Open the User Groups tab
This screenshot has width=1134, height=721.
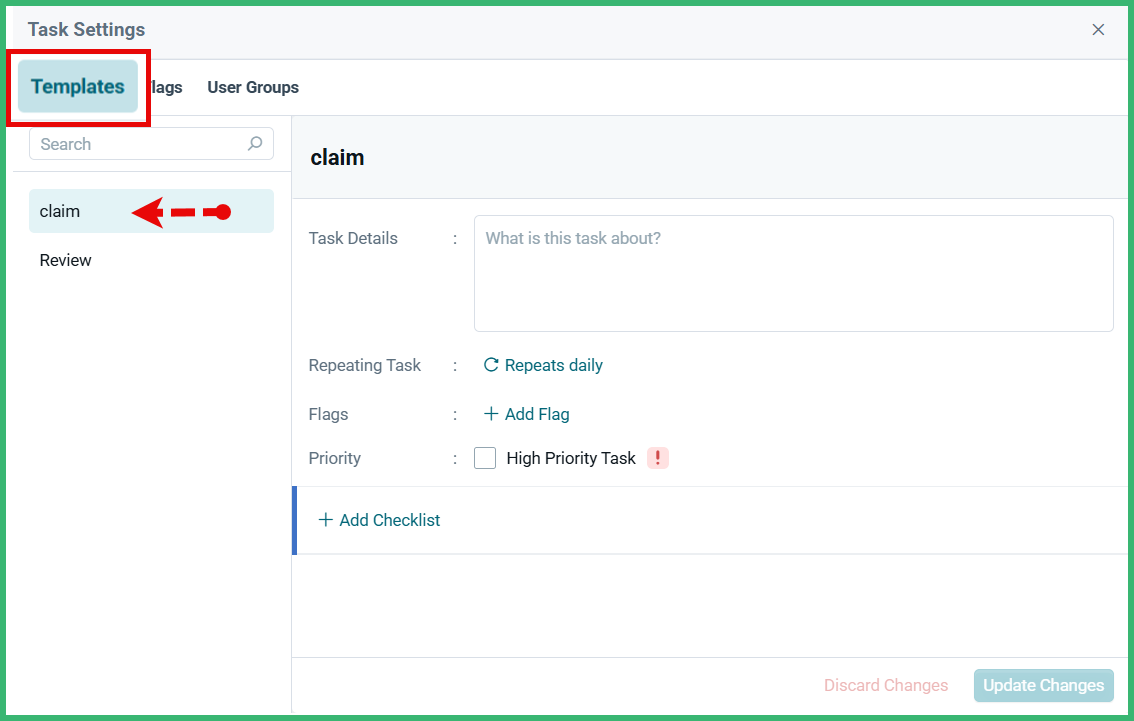pyautogui.click(x=253, y=88)
